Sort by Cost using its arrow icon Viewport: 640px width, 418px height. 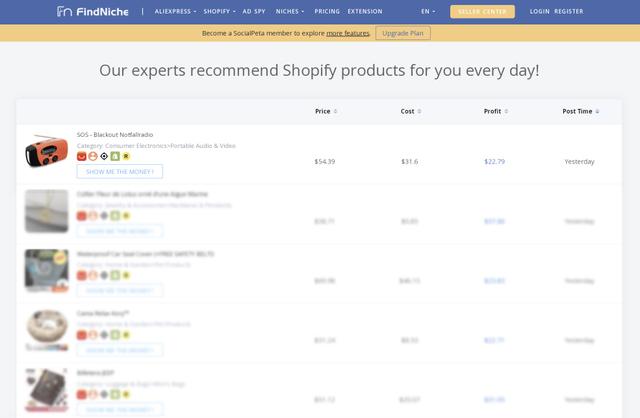tap(419, 111)
